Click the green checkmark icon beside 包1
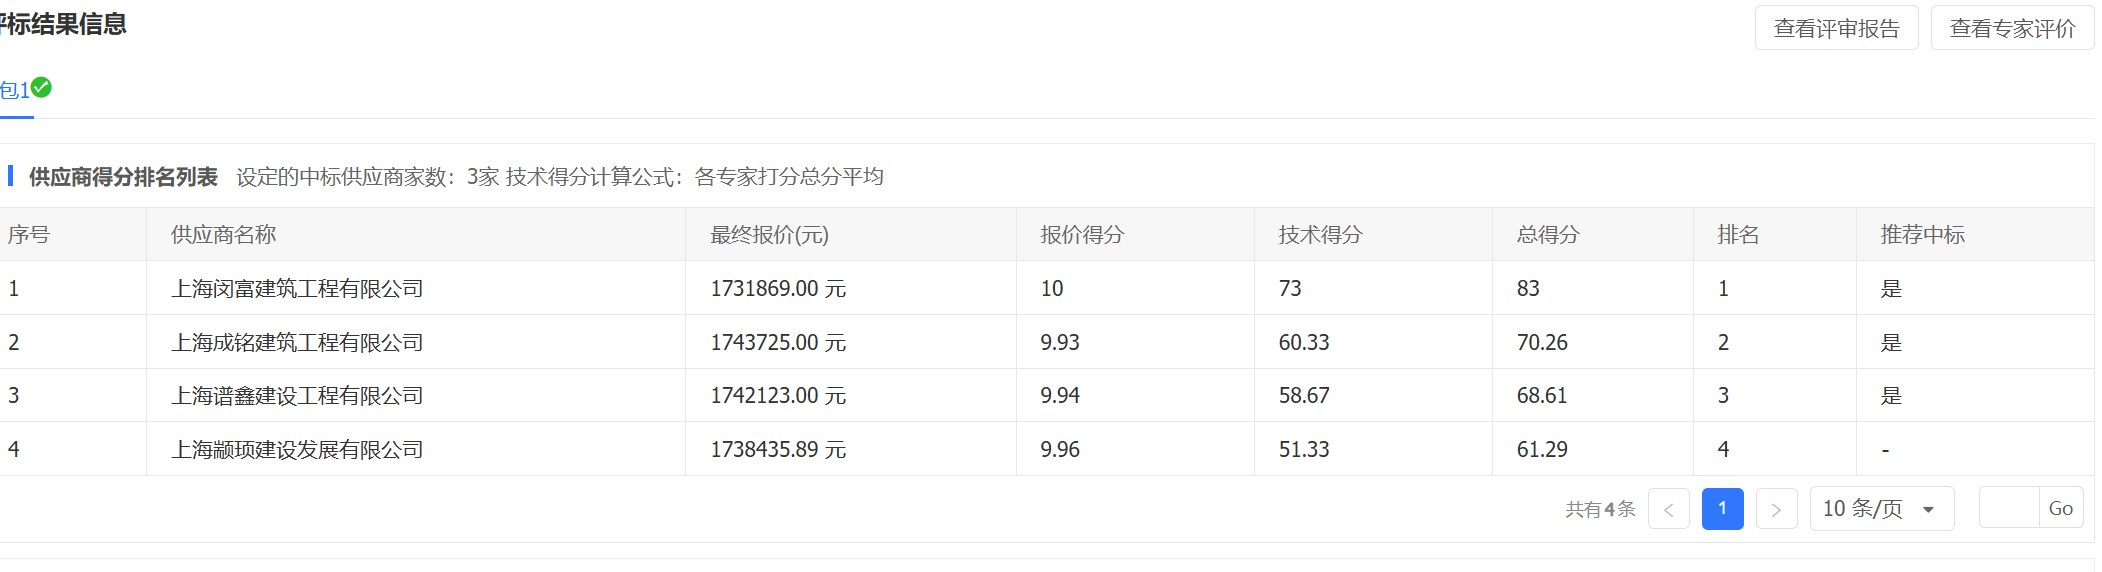This screenshot has width=2102, height=572. tap(41, 88)
